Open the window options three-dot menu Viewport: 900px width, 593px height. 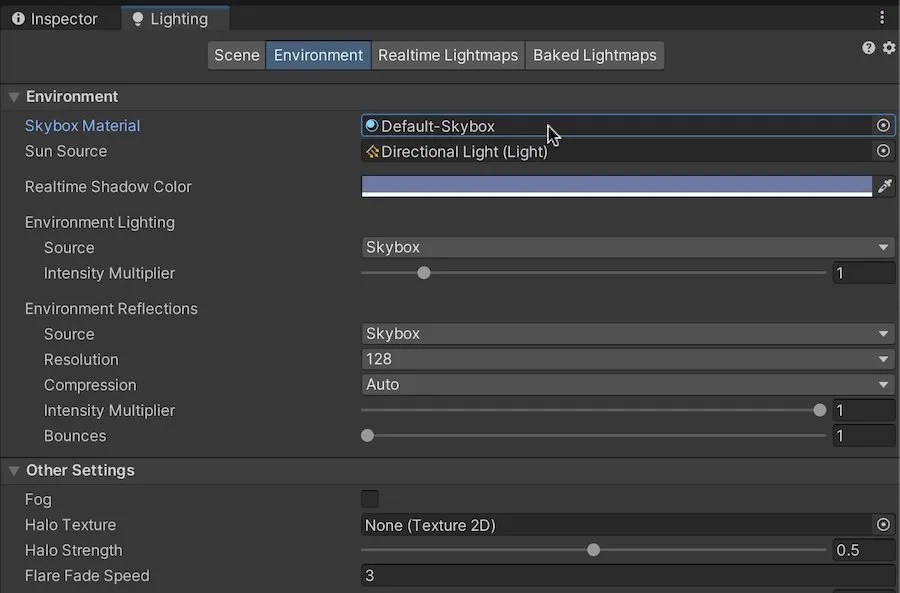click(x=883, y=17)
